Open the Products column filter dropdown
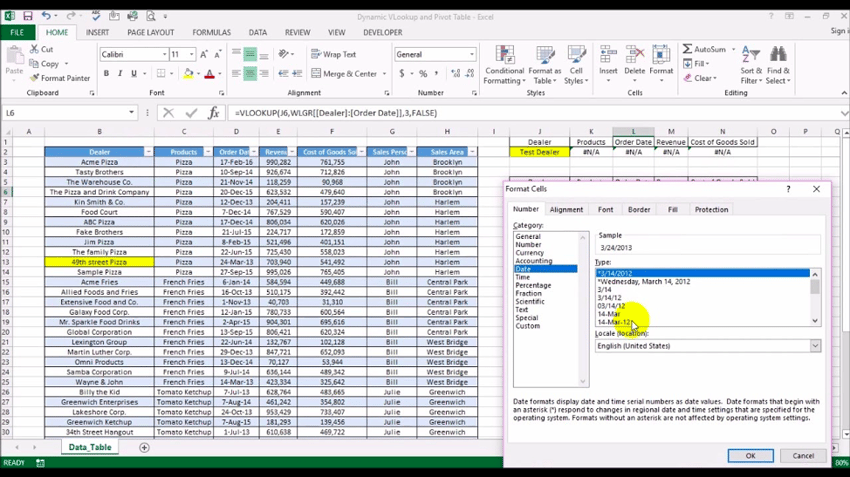 (208, 152)
